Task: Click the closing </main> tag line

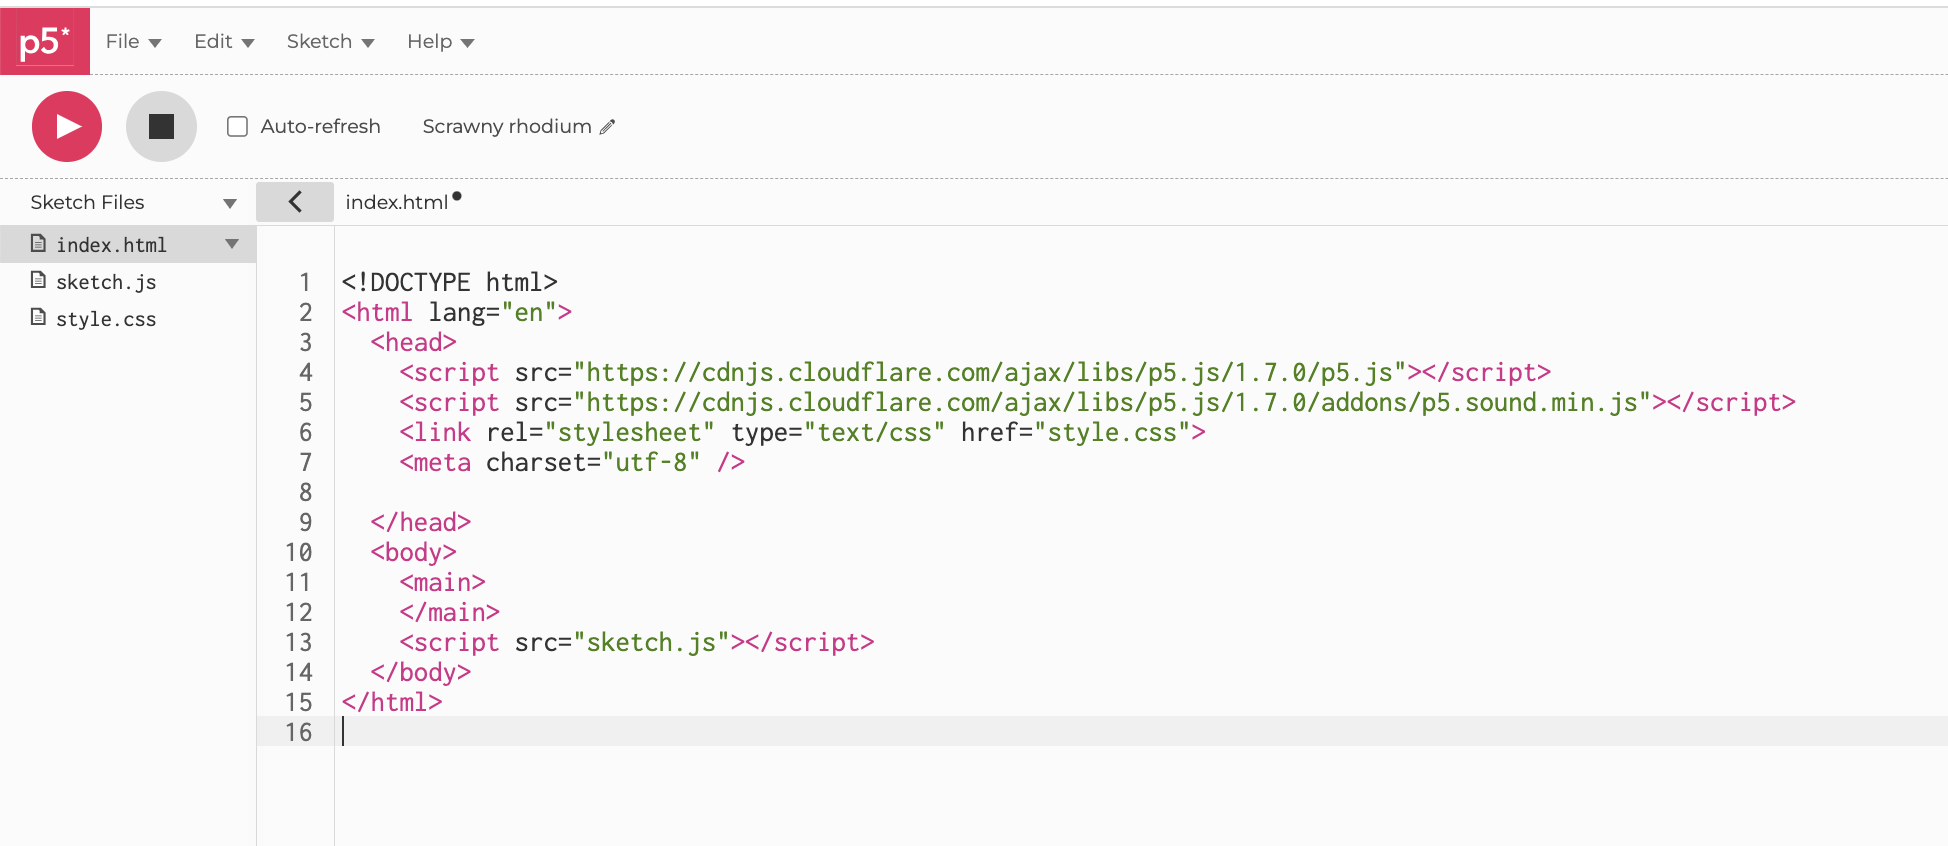Action: point(449,612)
